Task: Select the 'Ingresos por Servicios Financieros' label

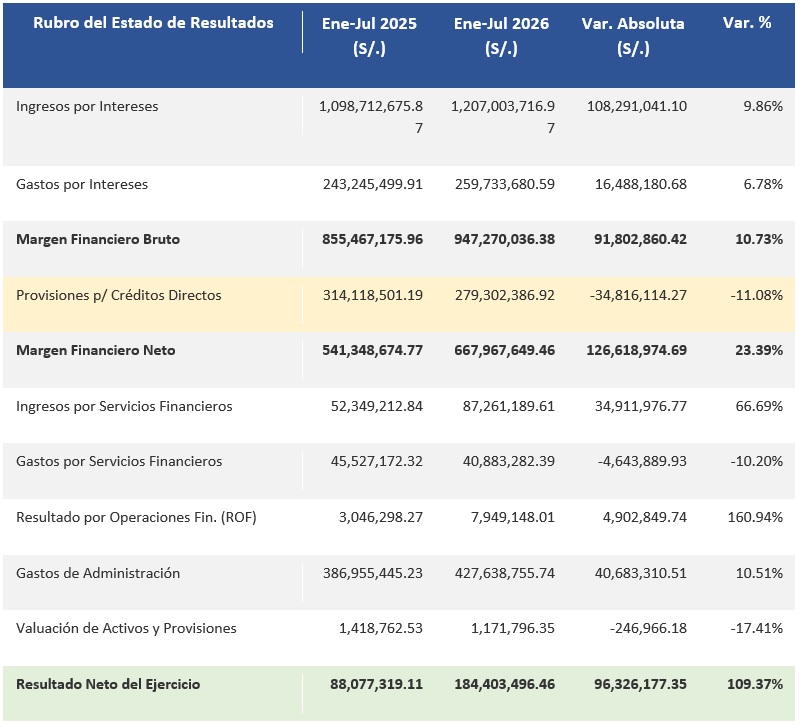Action: click(124, 406)
